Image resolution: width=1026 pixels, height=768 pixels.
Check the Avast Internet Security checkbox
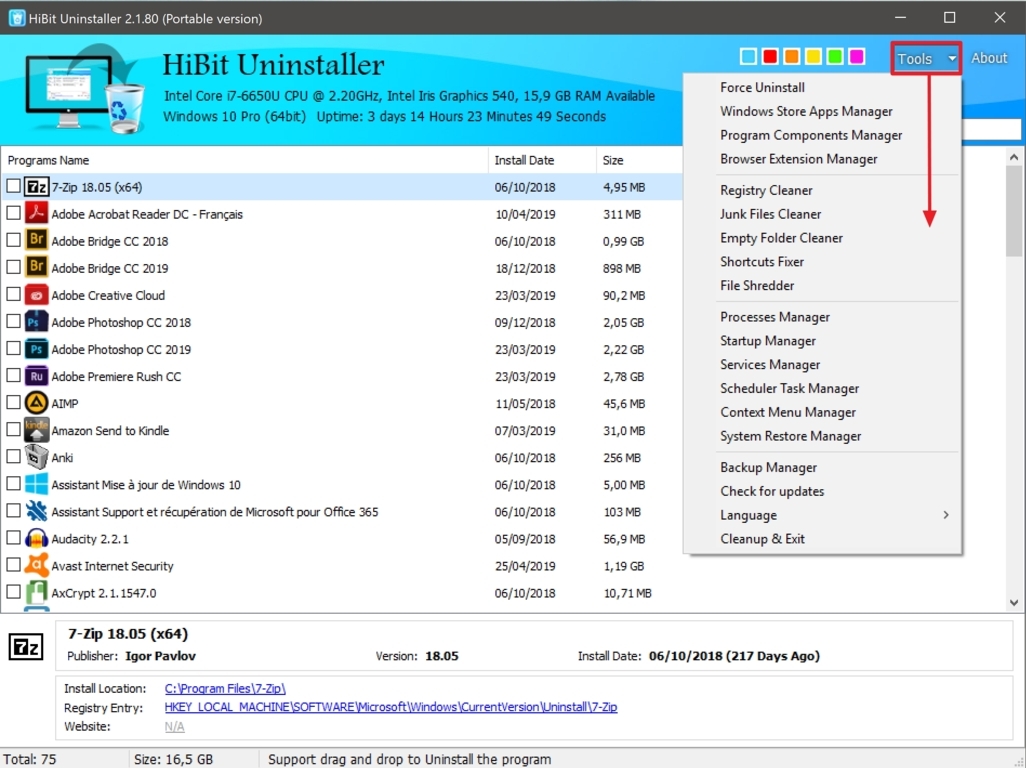[13, 564]
